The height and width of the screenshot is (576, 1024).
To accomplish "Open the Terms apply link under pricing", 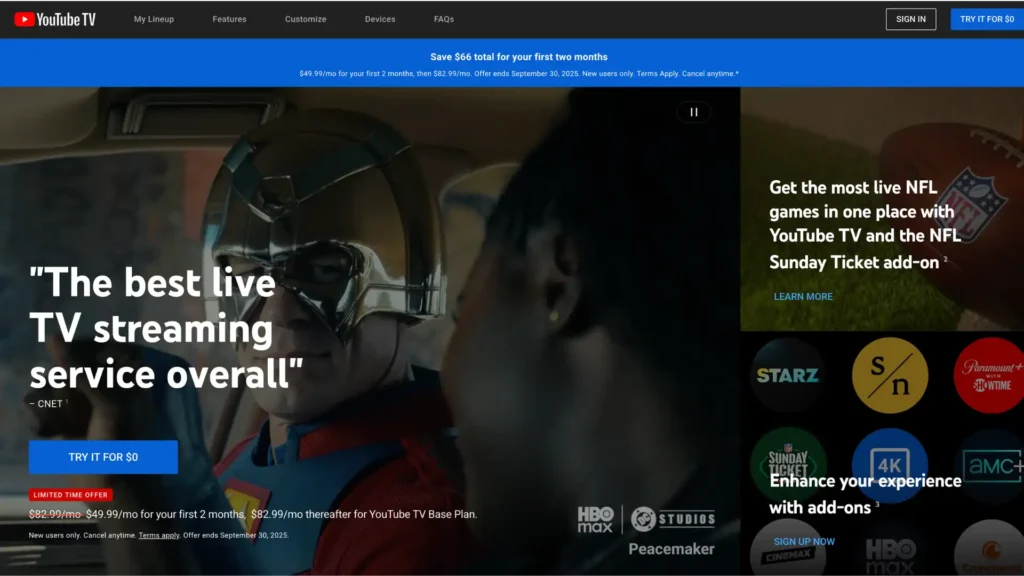I will pos(159,536).
